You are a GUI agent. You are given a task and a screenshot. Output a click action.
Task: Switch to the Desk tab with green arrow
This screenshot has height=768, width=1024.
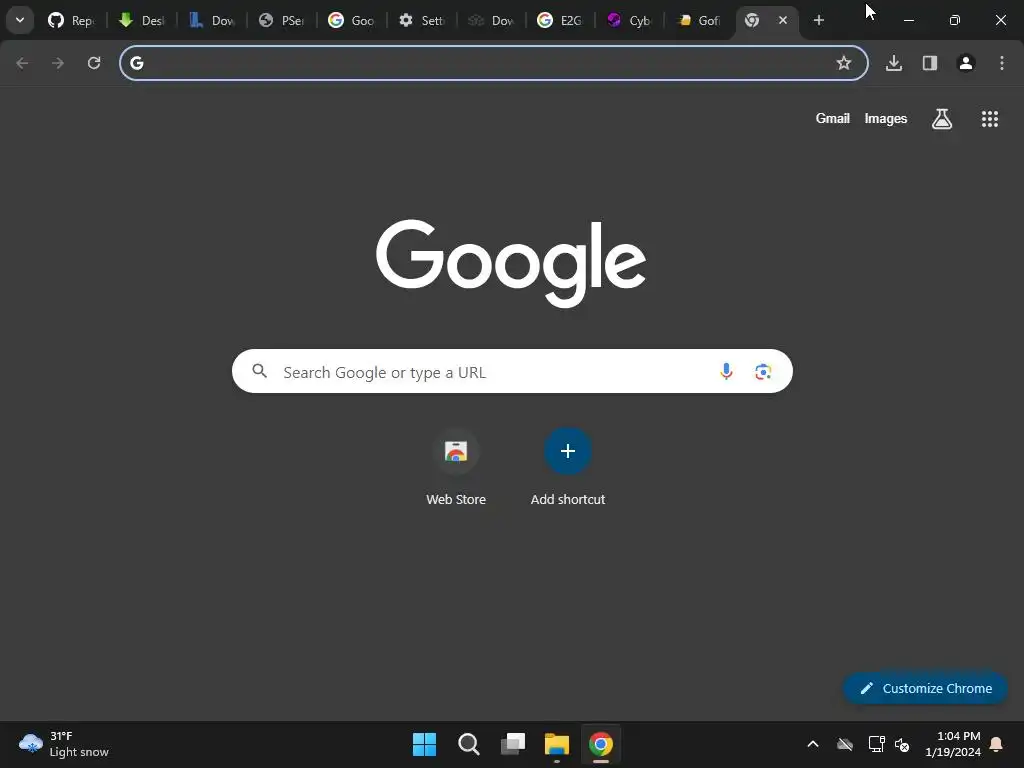[141, 20]
